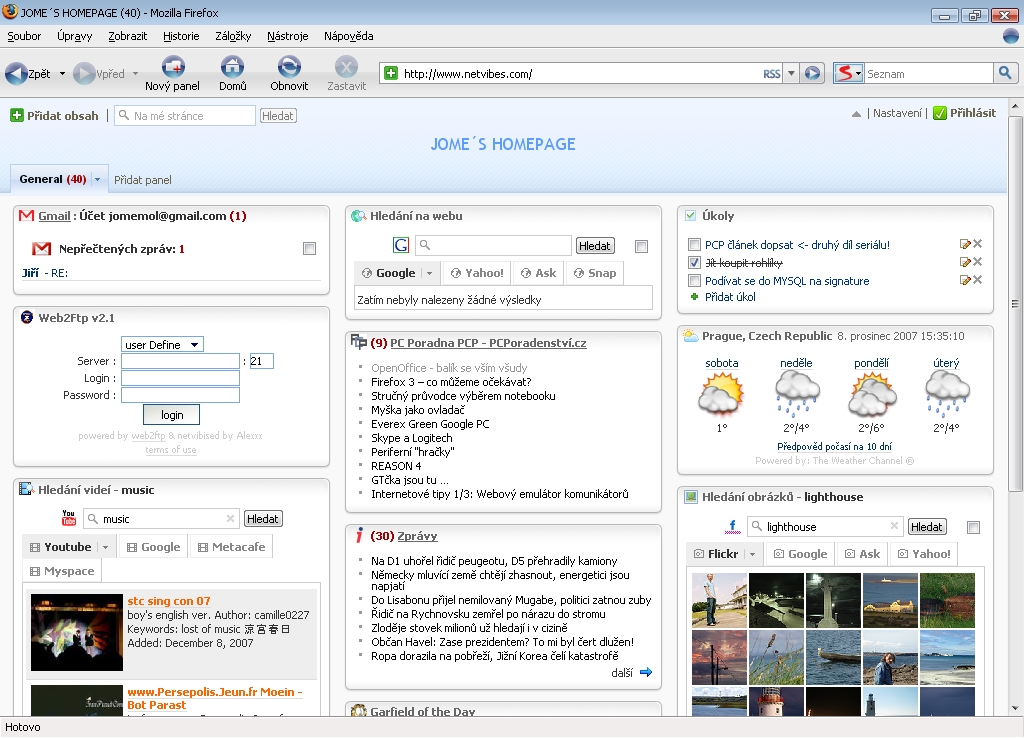Viewport: 1024px width, 738px height.
Task: Open the address bar URL dropdown
Action: coord(791,74)
